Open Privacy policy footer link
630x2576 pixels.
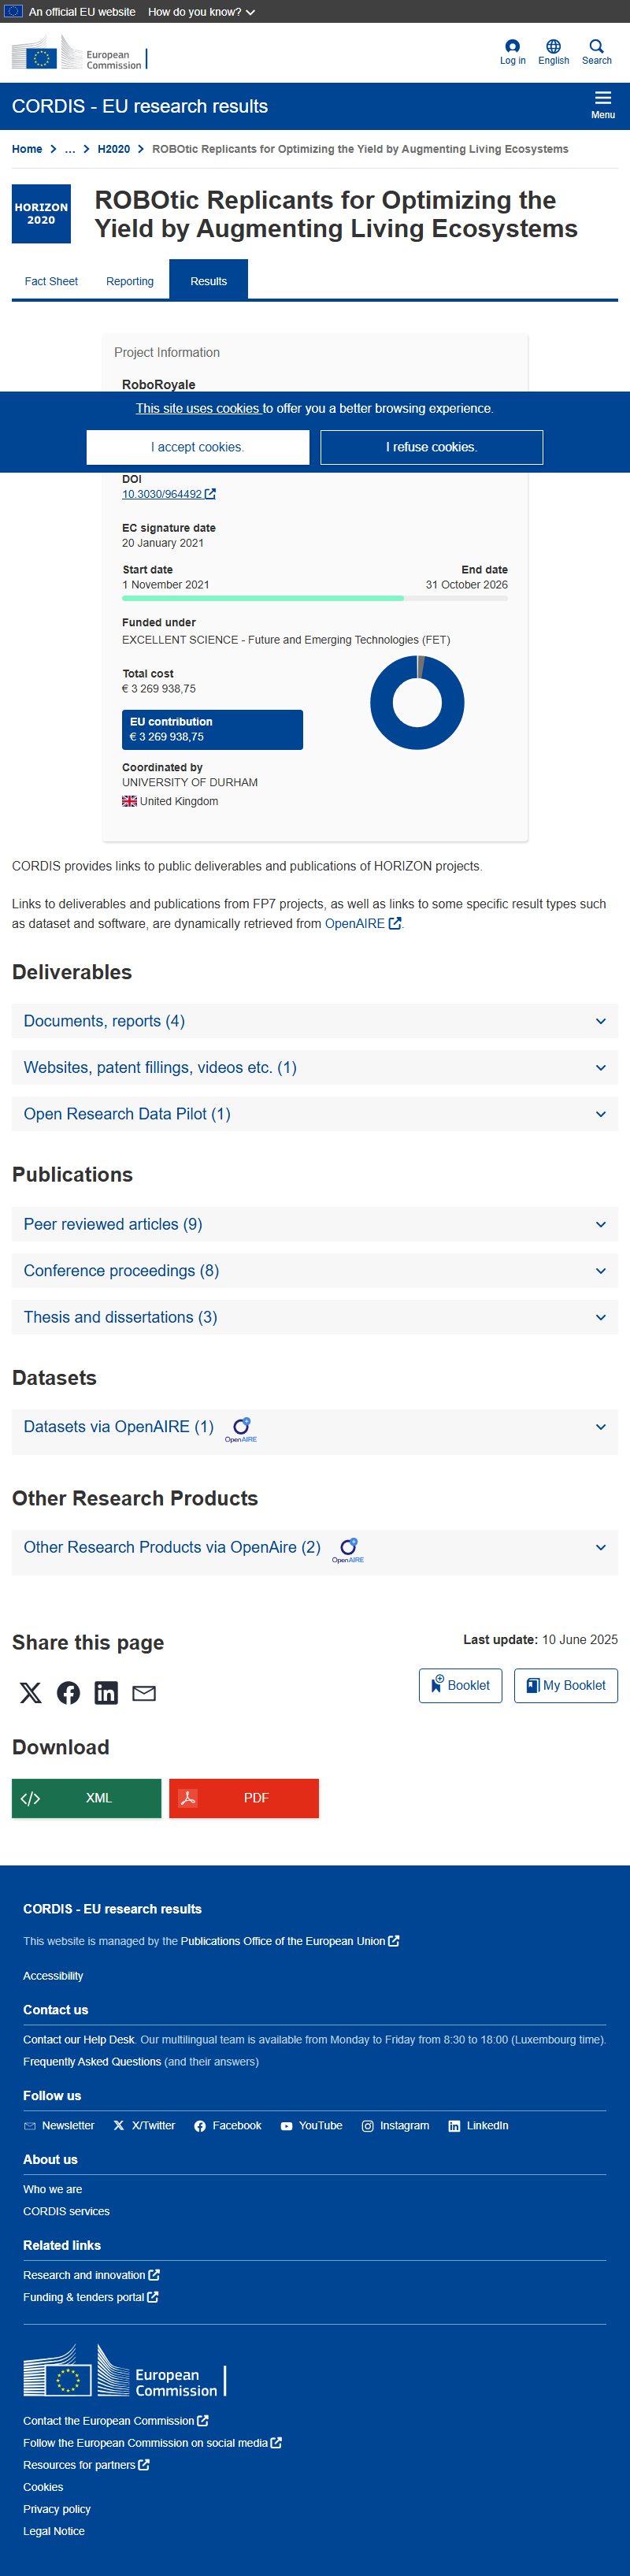tap(57, 2509)
